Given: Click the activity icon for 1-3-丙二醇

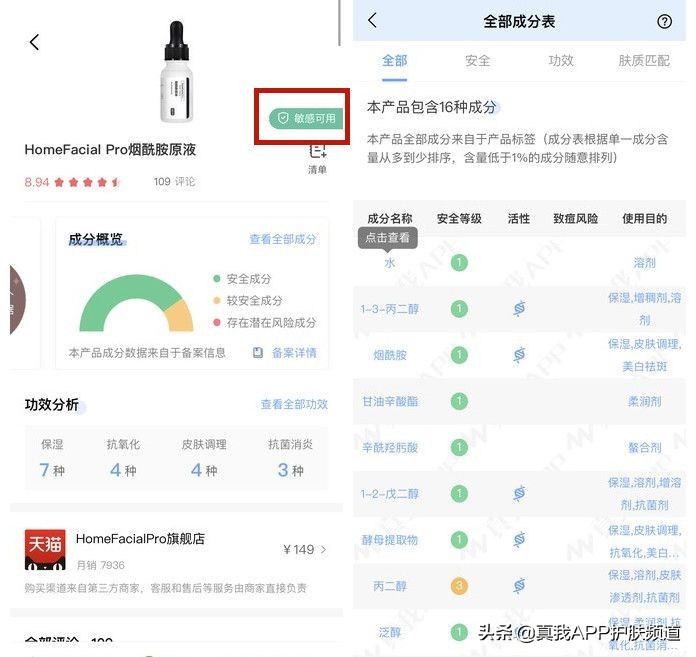Looking at the screenshot, I should click(519, 309).
